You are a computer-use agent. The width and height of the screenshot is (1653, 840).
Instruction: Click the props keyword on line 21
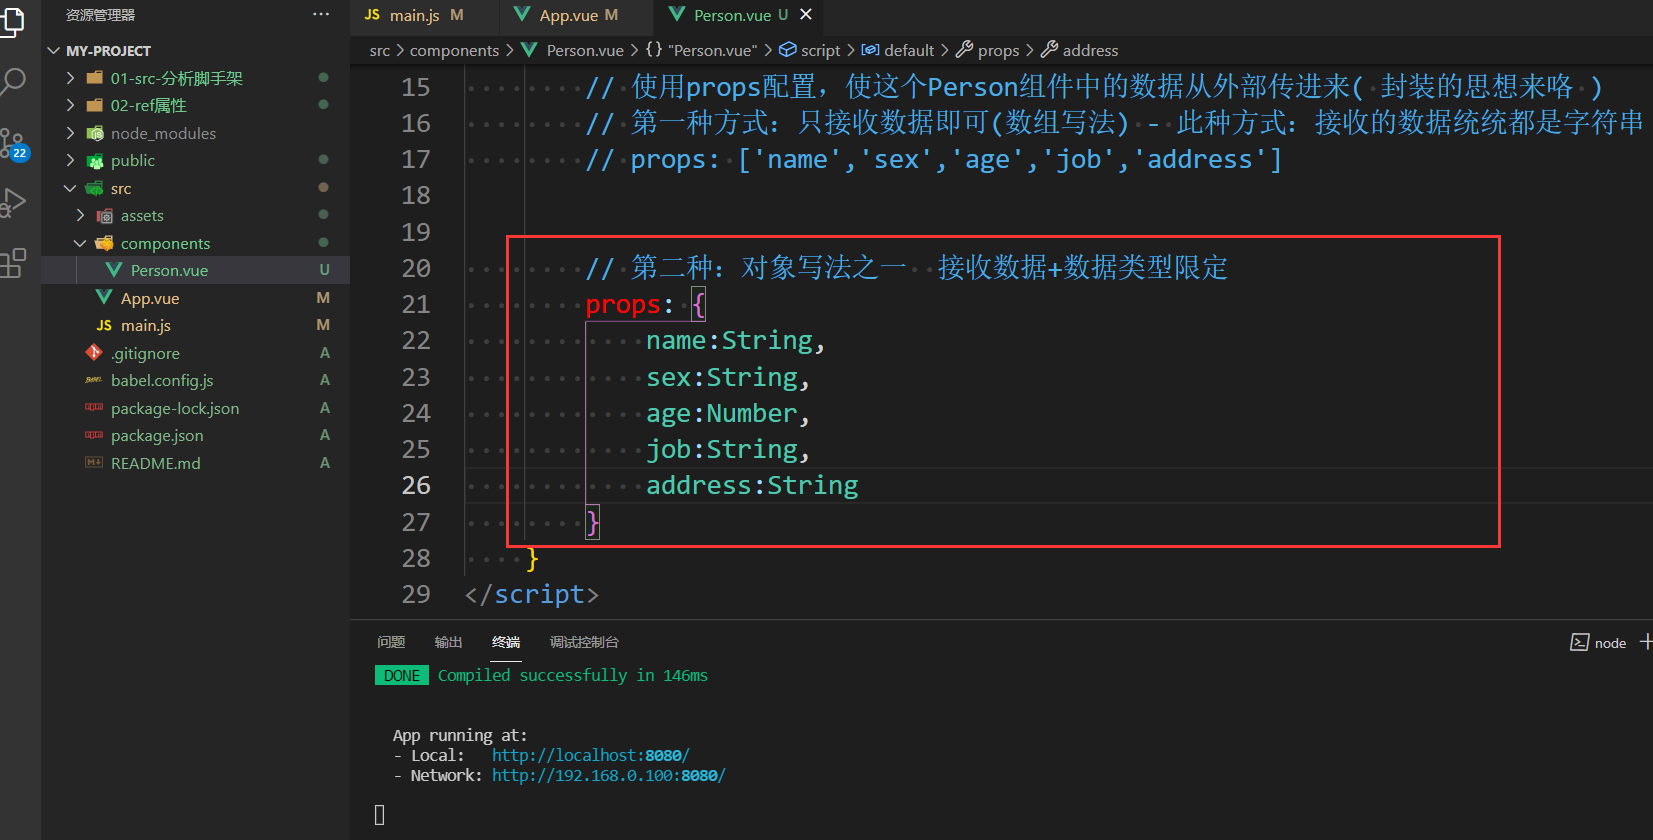tap(623, 304)
